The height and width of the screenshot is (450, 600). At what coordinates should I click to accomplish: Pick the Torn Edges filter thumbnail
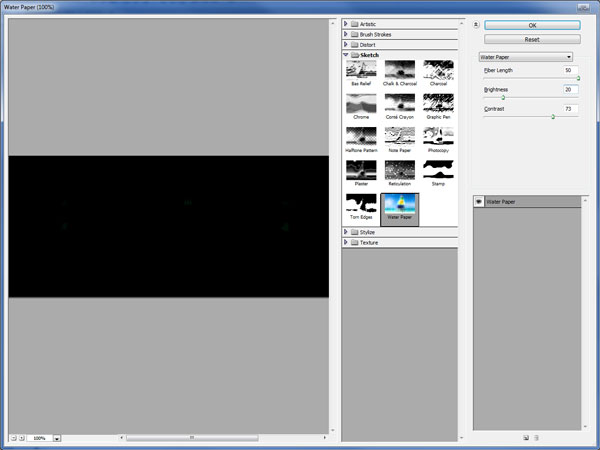361,205
